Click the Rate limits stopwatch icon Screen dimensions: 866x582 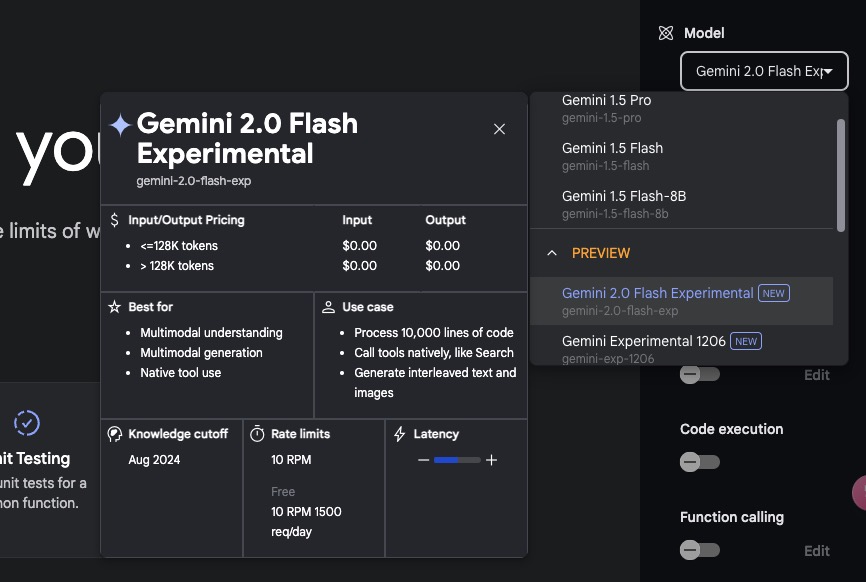pos(257,434)
